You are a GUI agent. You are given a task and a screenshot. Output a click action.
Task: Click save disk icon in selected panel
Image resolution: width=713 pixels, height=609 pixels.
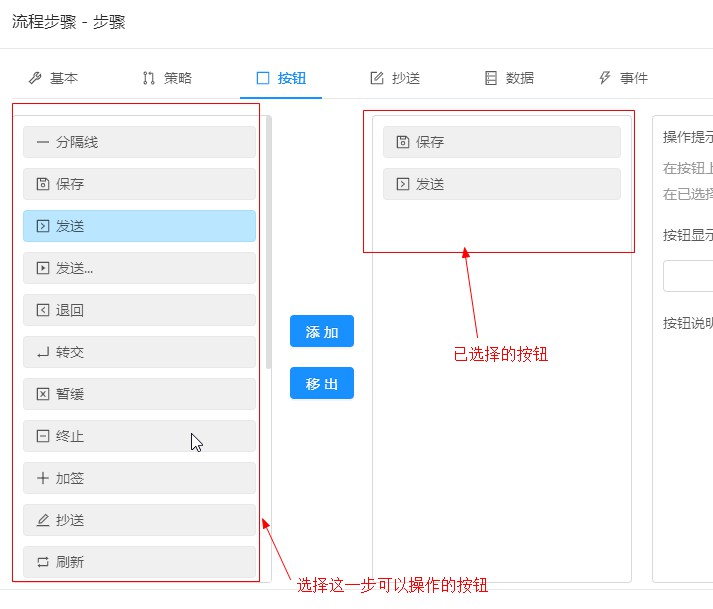403,142
